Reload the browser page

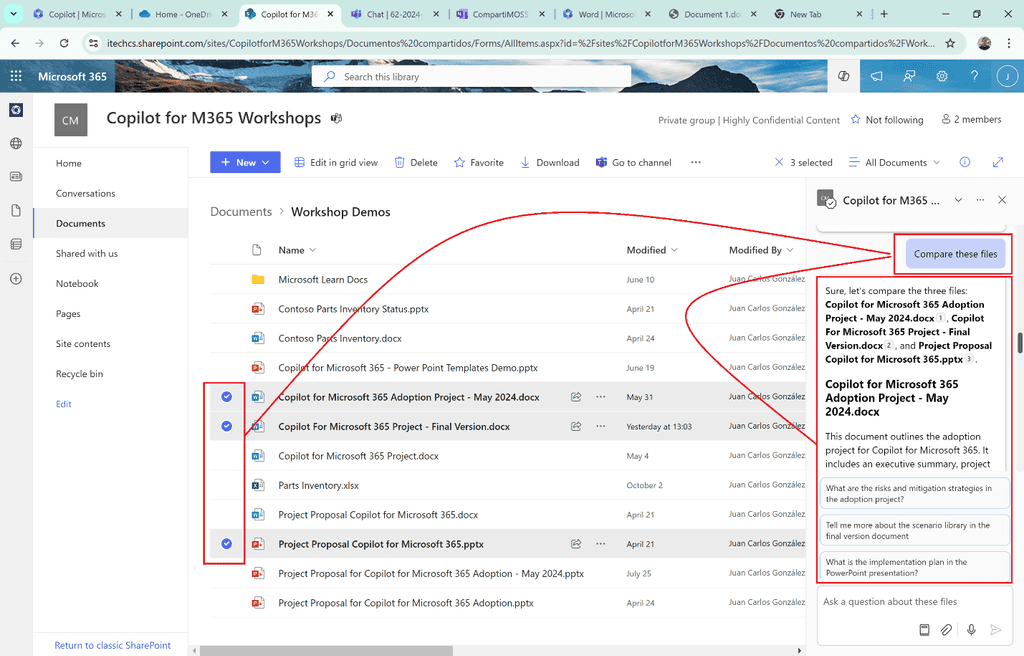pos(64,43)
